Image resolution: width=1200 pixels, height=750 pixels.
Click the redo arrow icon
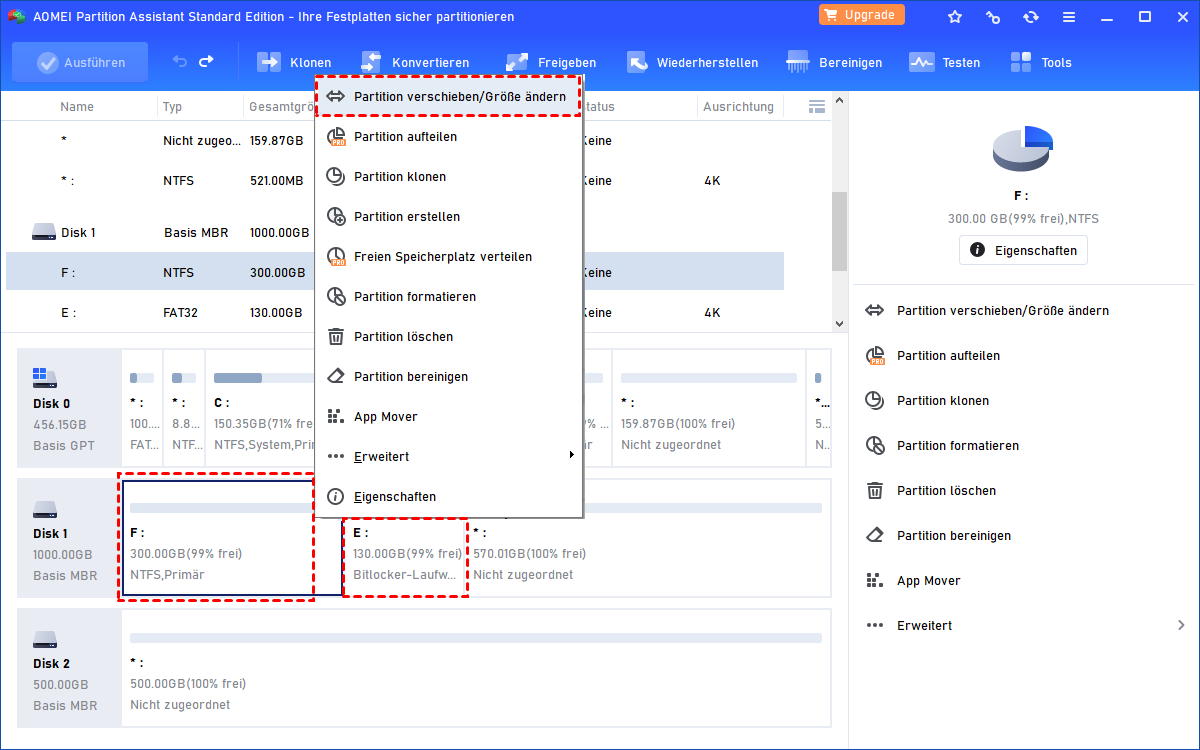coord(207,62)
